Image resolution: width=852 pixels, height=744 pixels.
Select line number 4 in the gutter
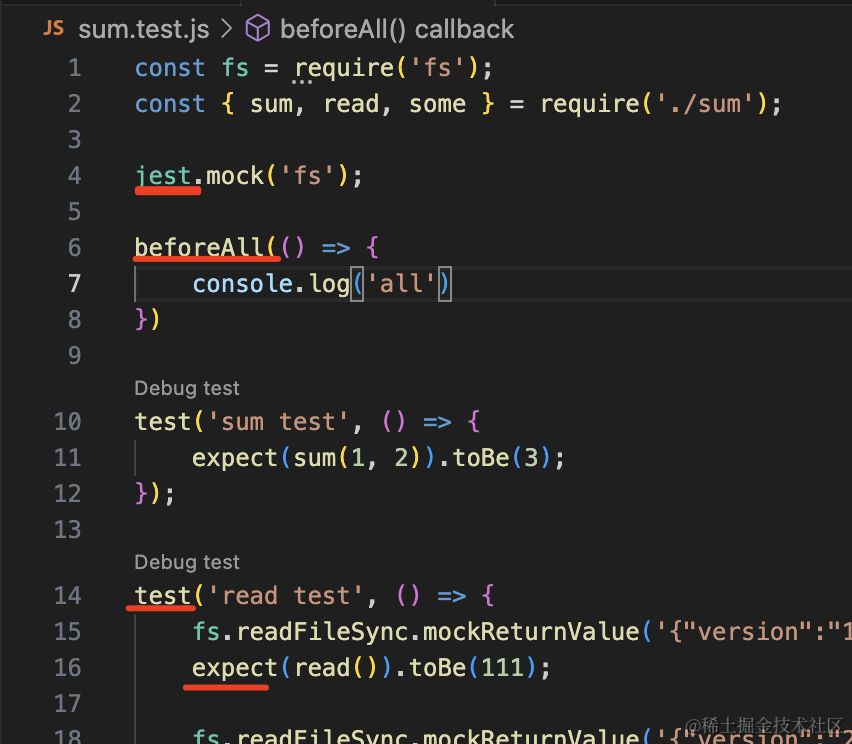(74, 176)
